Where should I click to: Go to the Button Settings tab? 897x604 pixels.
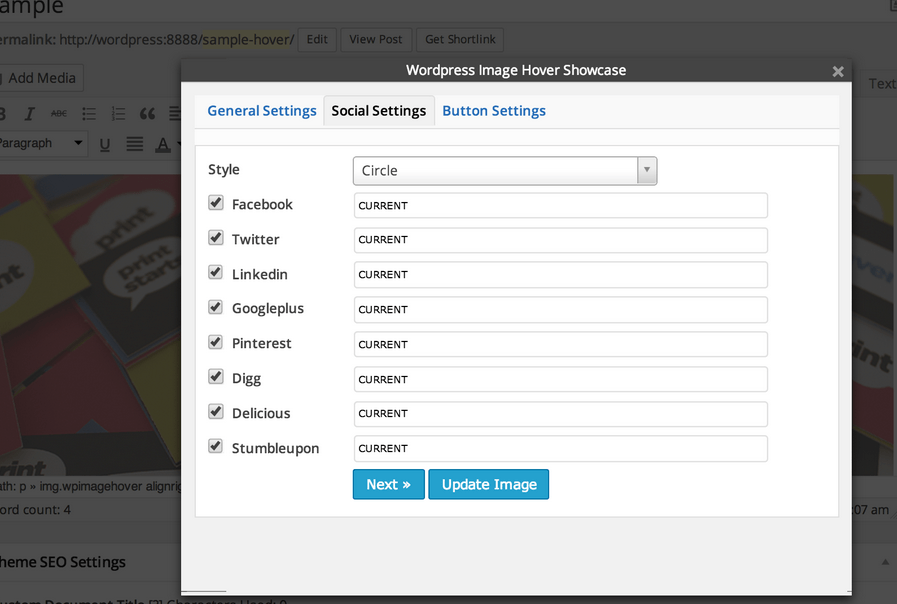click(494, 111)
